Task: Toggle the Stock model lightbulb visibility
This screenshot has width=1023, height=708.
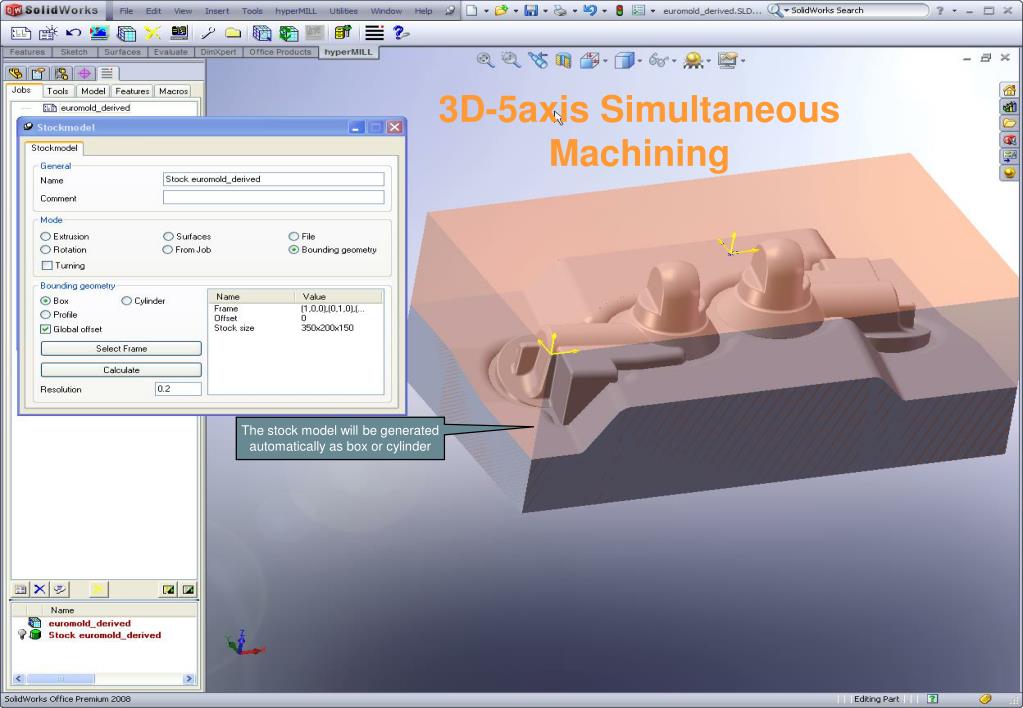Action: [x=21, y=635]
